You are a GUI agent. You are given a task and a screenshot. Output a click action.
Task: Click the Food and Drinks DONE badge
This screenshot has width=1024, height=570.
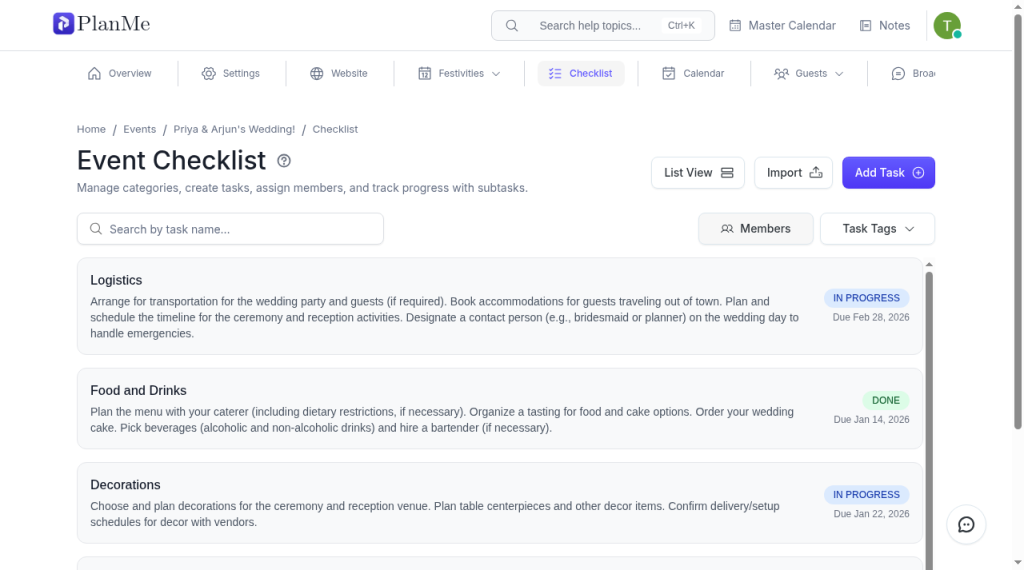[886, 400]
